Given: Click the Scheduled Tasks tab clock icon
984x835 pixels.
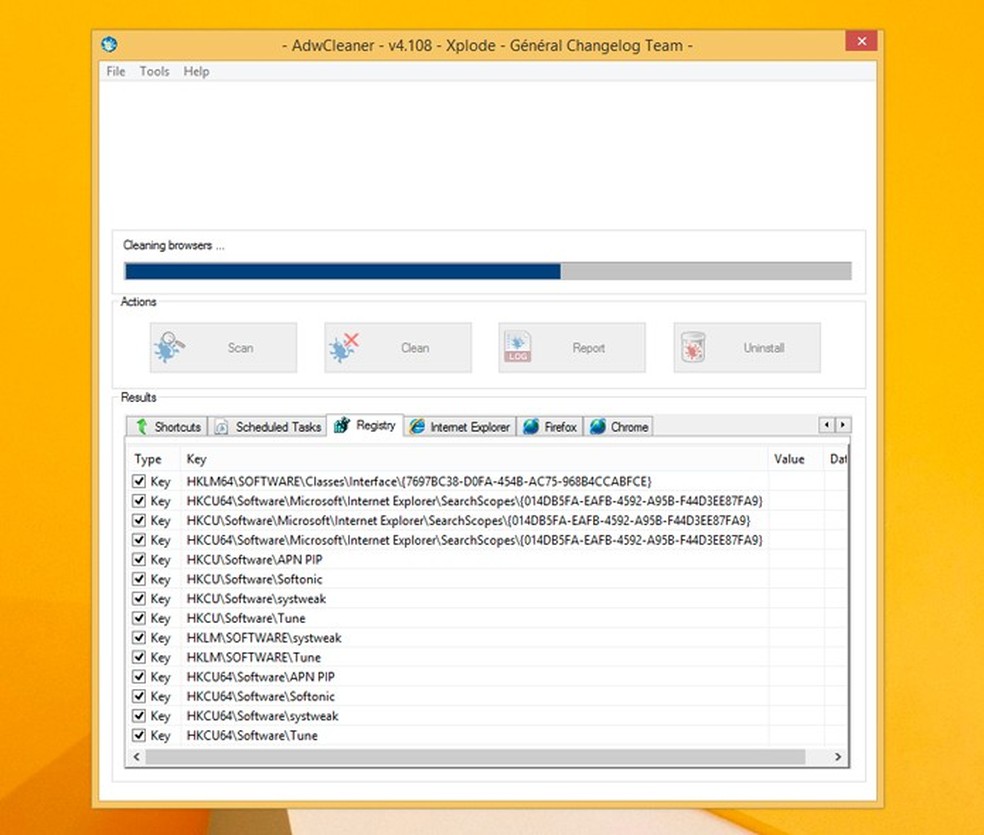Looking at the screenshot, I should click(x=221, y=427).
